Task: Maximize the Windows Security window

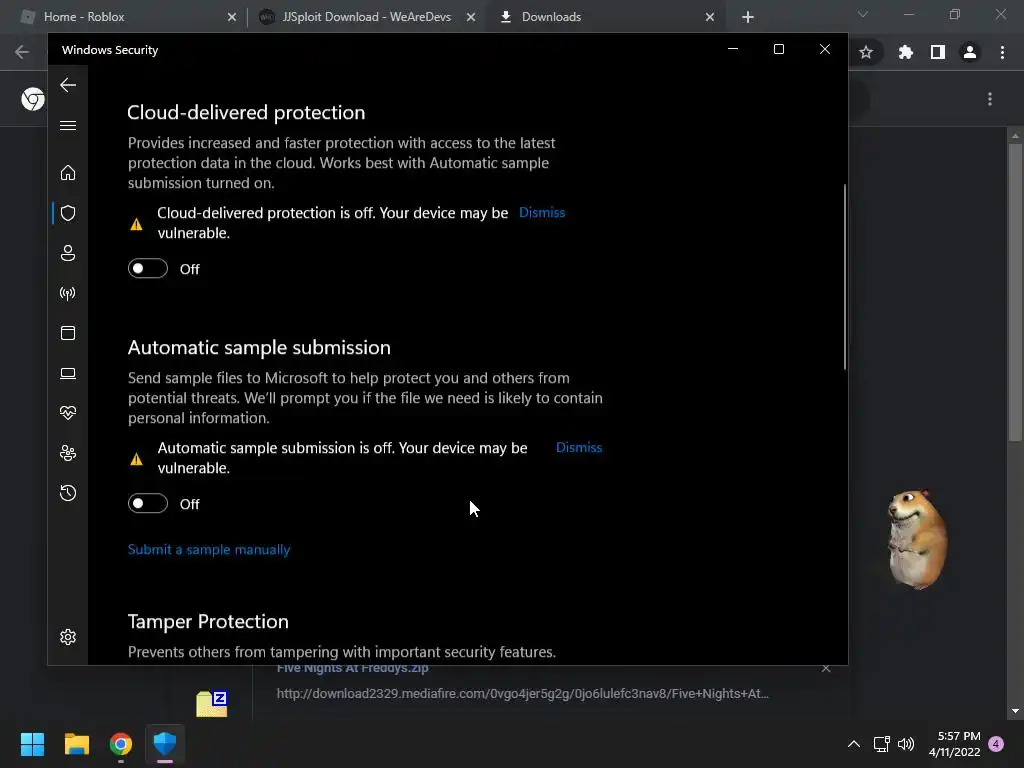Action: pyautogui.click(x=778, y=50)
